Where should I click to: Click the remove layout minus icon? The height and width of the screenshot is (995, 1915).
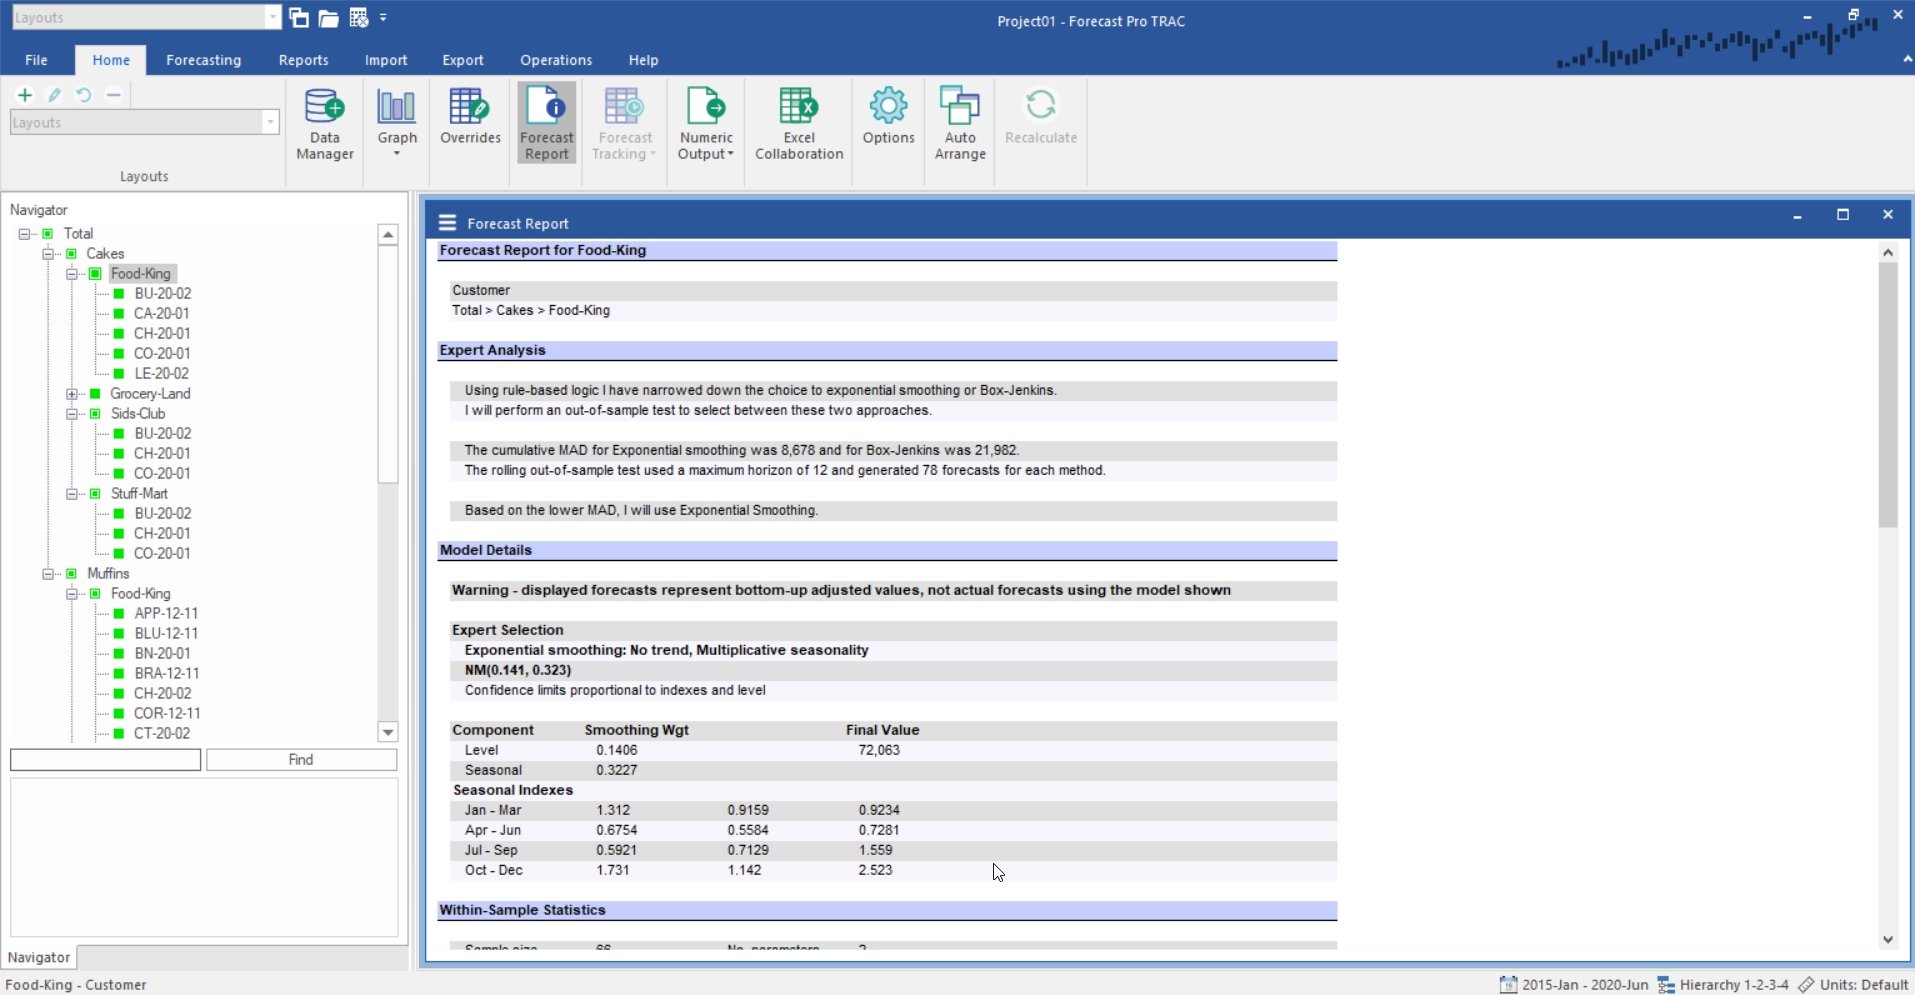pos(114,95)
